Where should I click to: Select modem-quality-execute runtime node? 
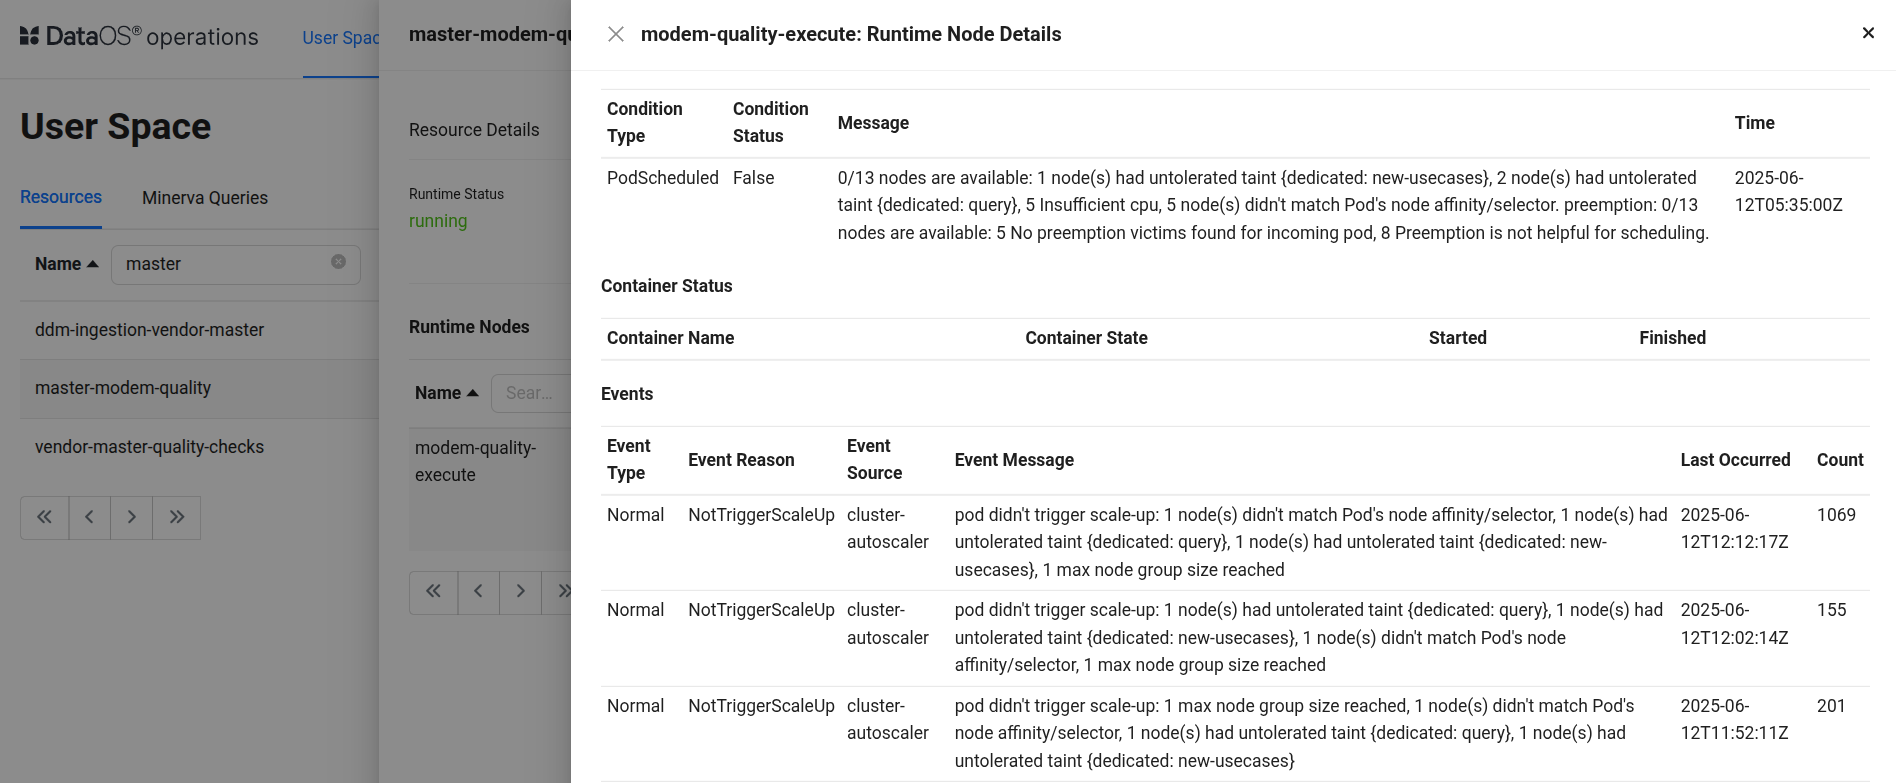click(x=476, y=461)
